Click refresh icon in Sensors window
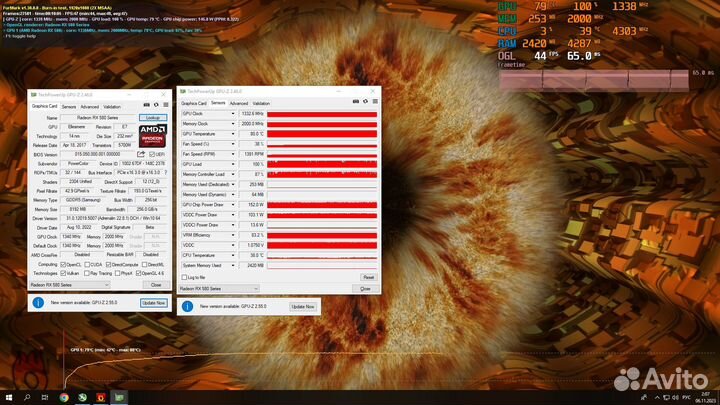The height and width of the screenshot is (405, 720). pyautogui.click(x=366, y=101)
